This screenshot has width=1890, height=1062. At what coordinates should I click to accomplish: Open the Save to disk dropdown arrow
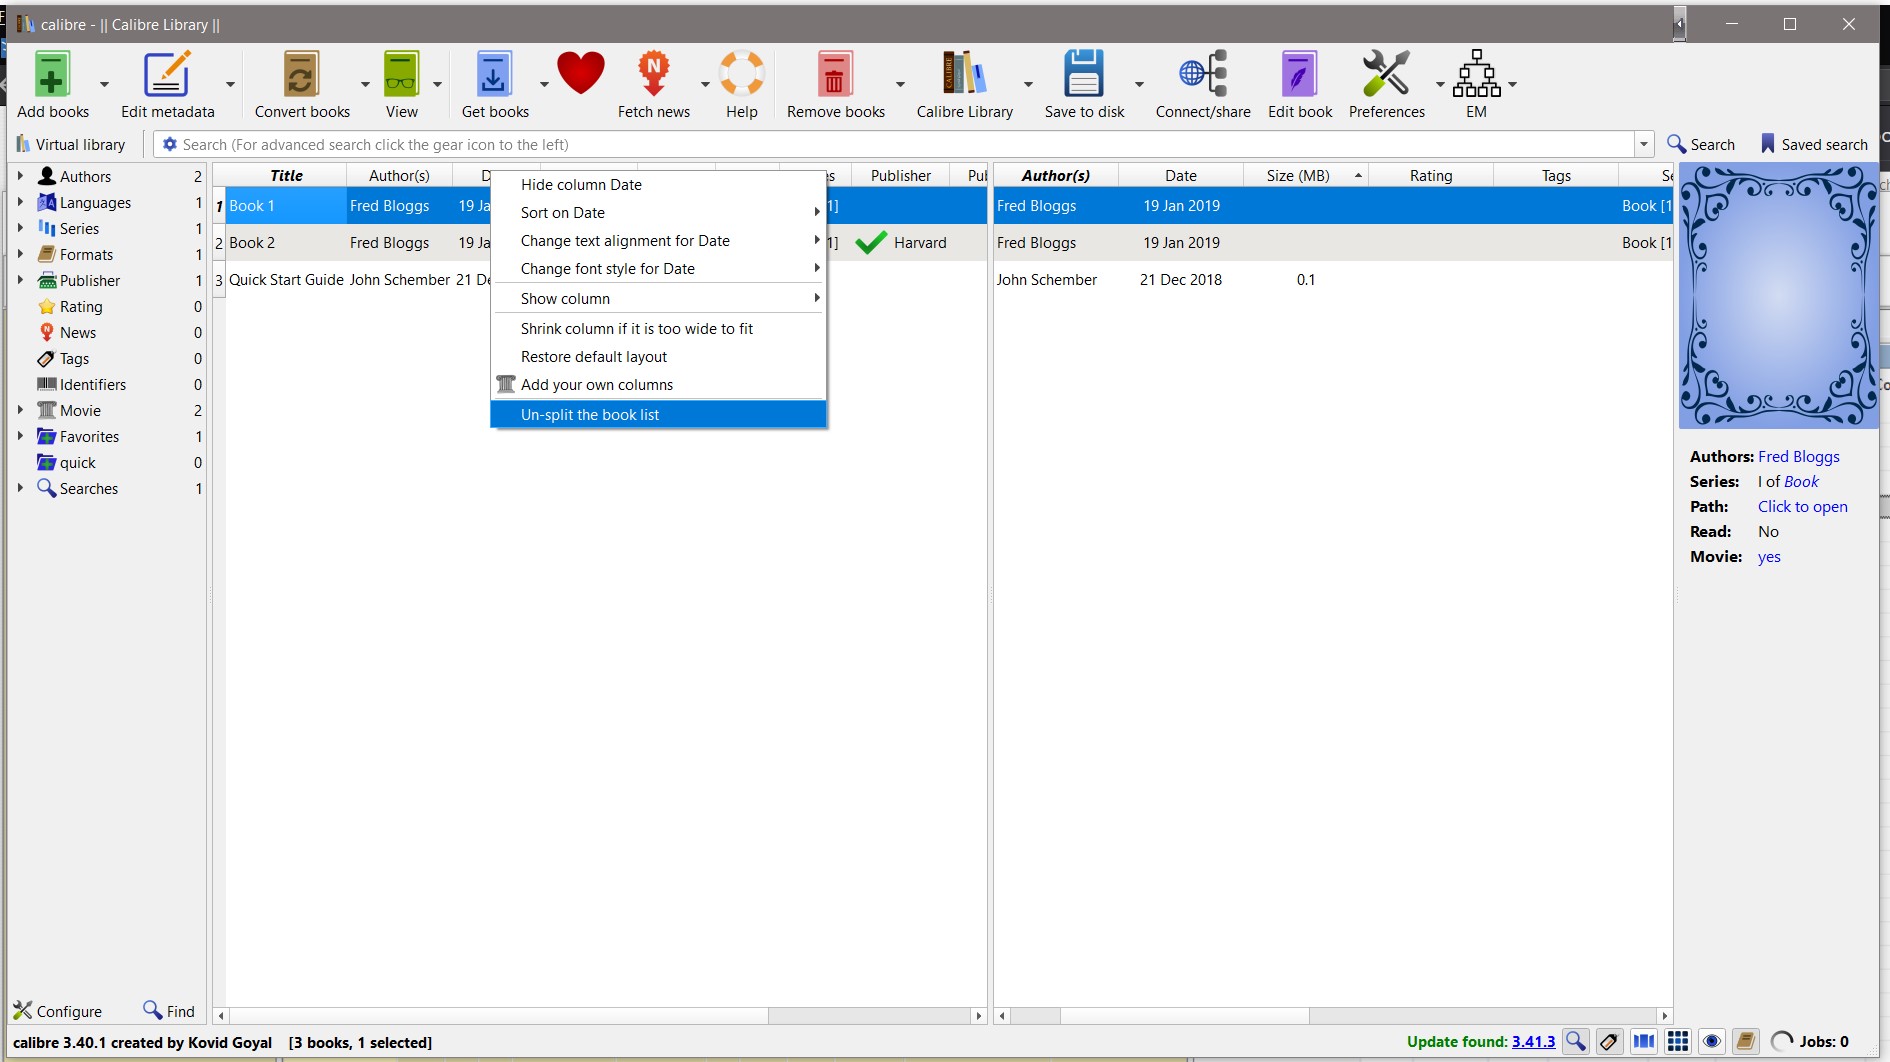[x=1139, y=84]
